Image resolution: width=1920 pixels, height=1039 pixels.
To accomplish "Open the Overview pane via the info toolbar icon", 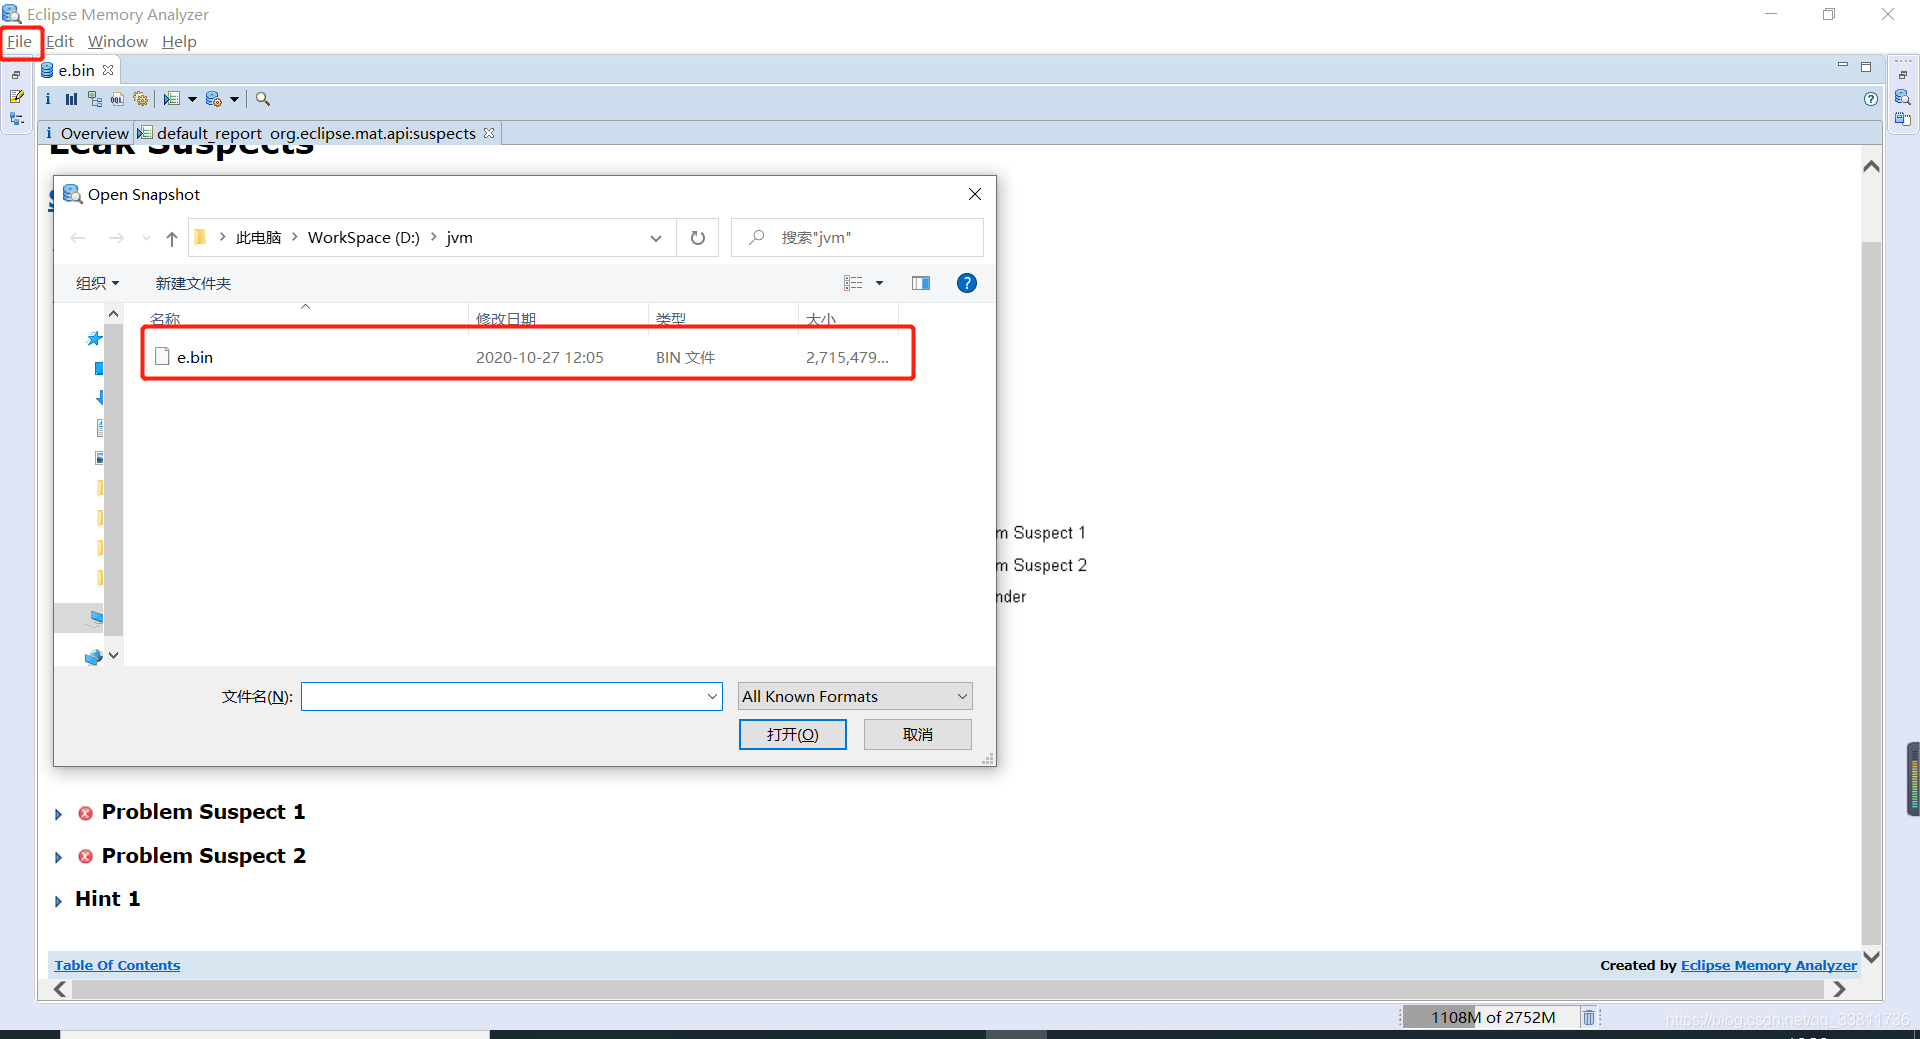I will 48,99.
